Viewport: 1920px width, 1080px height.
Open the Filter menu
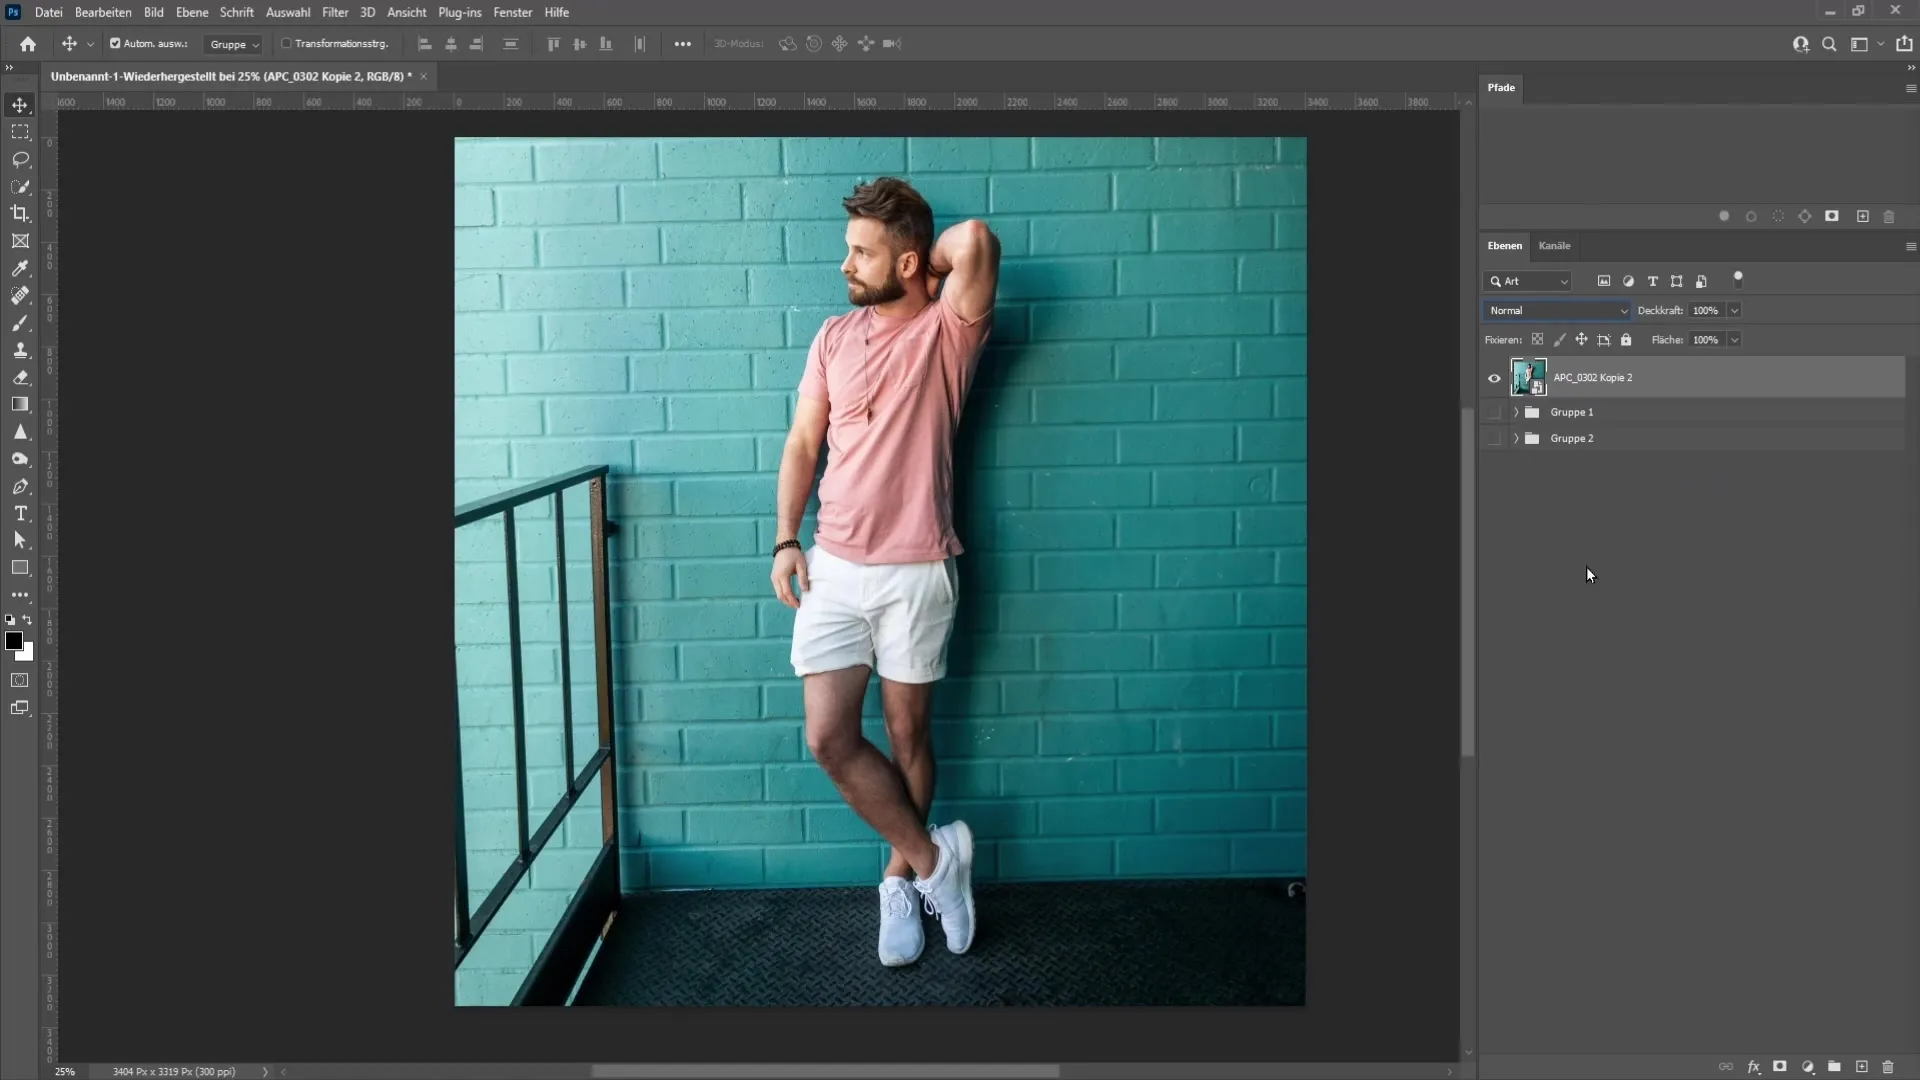[x=335, y=12]
